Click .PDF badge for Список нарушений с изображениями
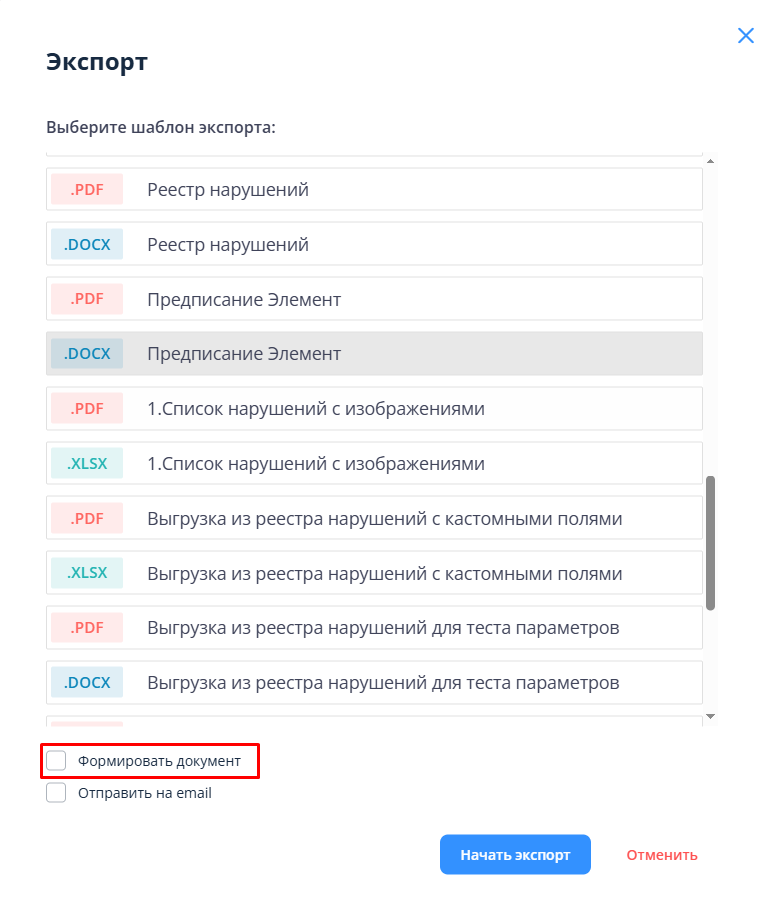The height and width of the screenshot is (902, 763). 87,409
